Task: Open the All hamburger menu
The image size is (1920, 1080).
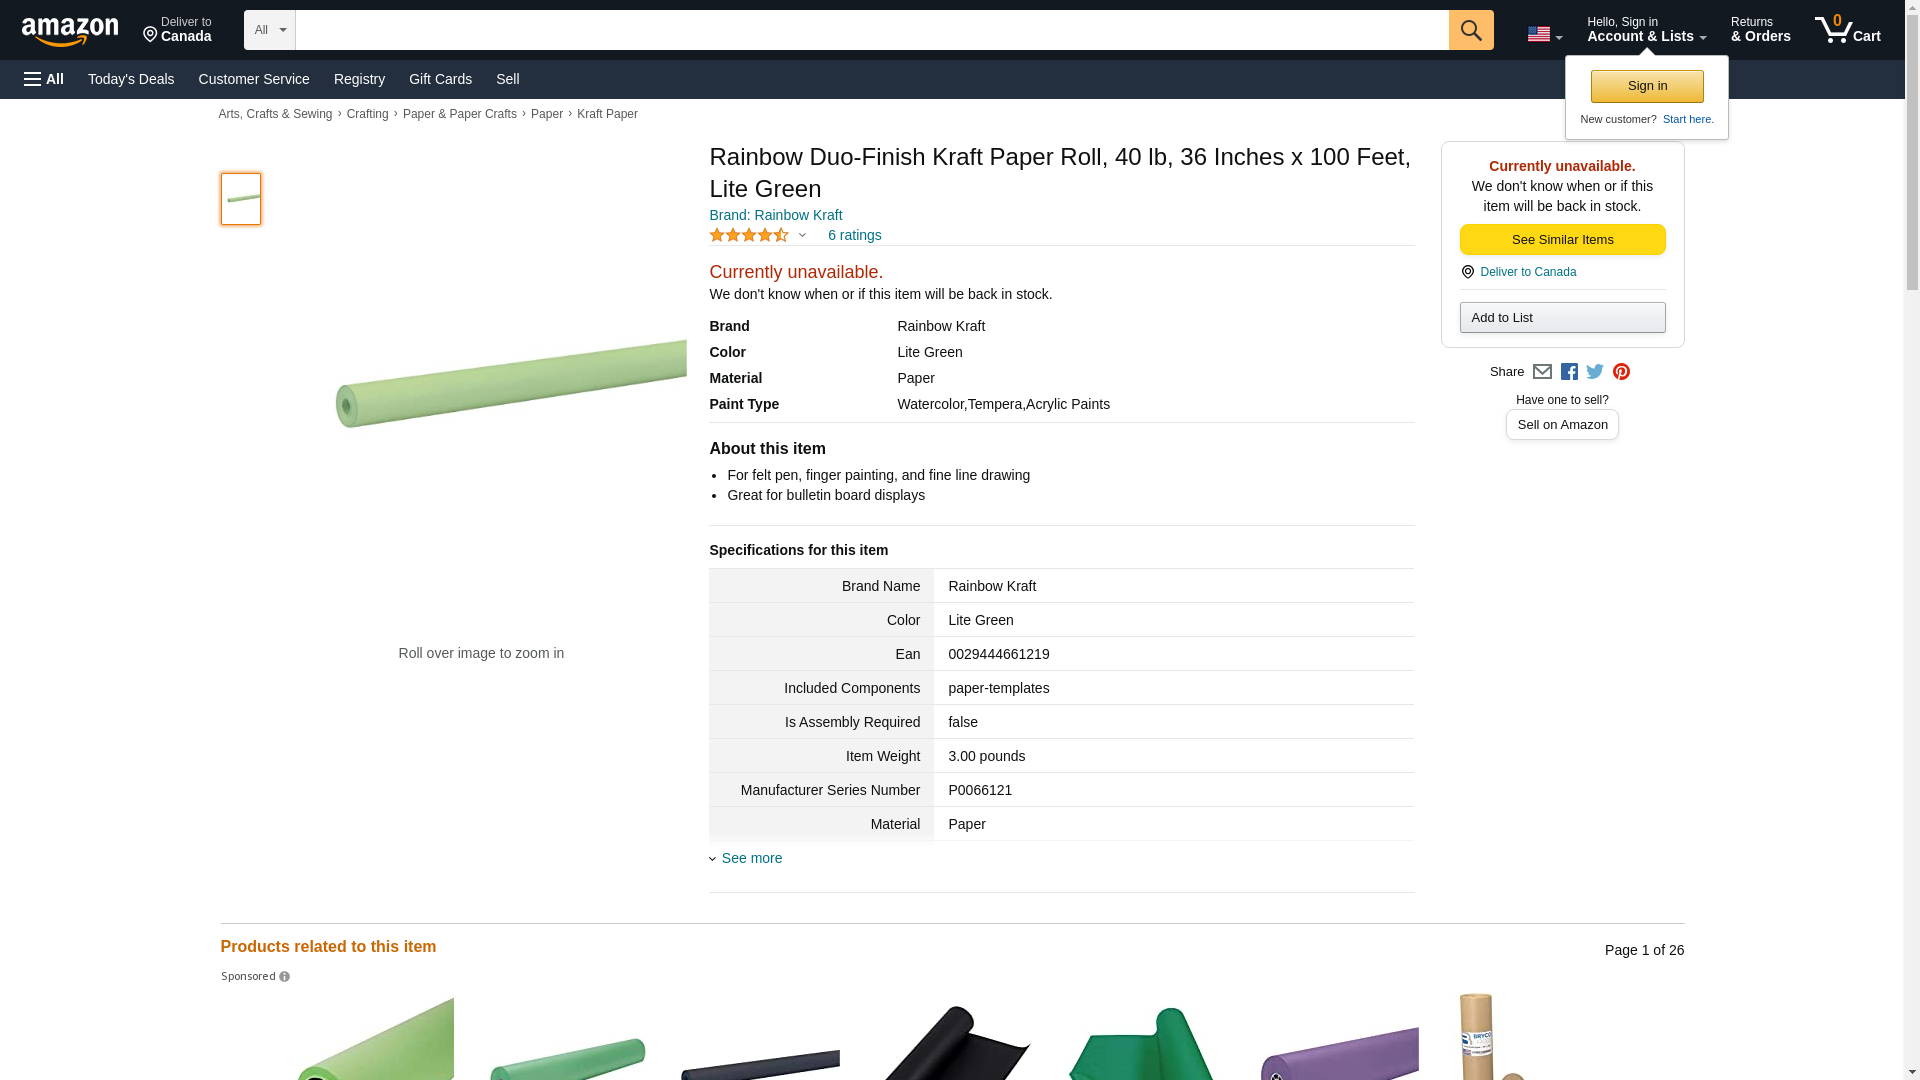Action: click(x=44, y=79)
